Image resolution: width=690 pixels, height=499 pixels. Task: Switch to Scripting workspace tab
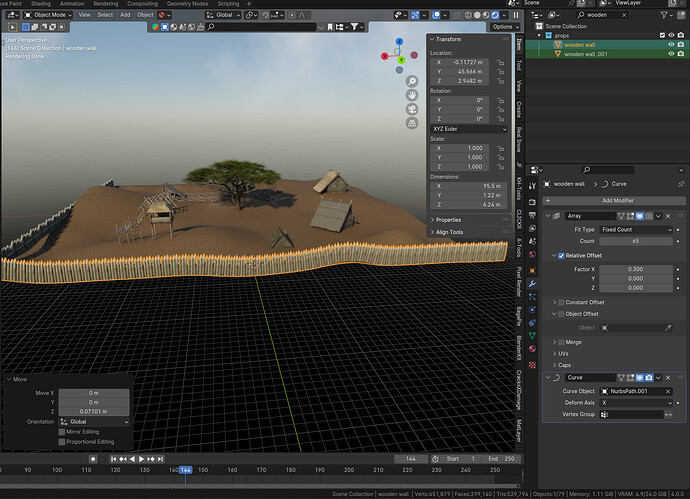pos(228,4)
